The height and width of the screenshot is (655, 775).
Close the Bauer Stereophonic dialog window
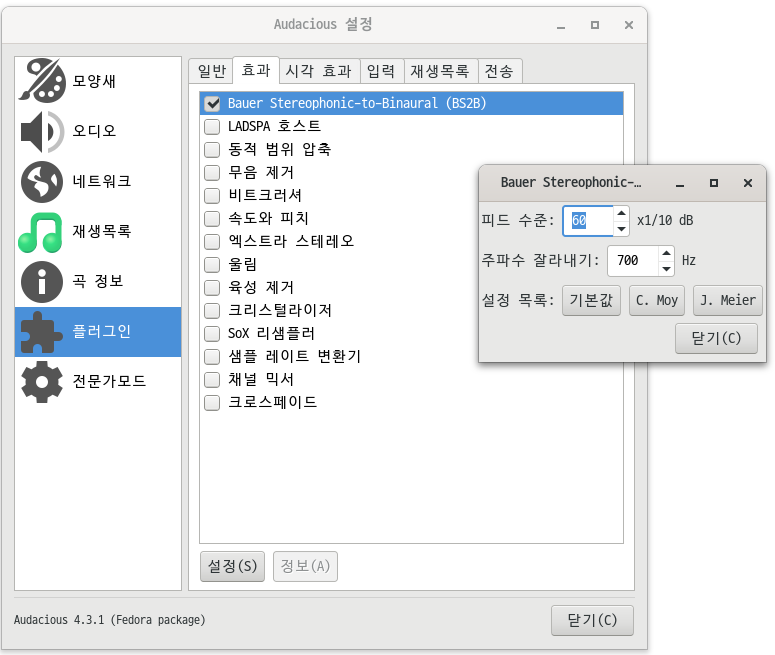pos(748,183)
